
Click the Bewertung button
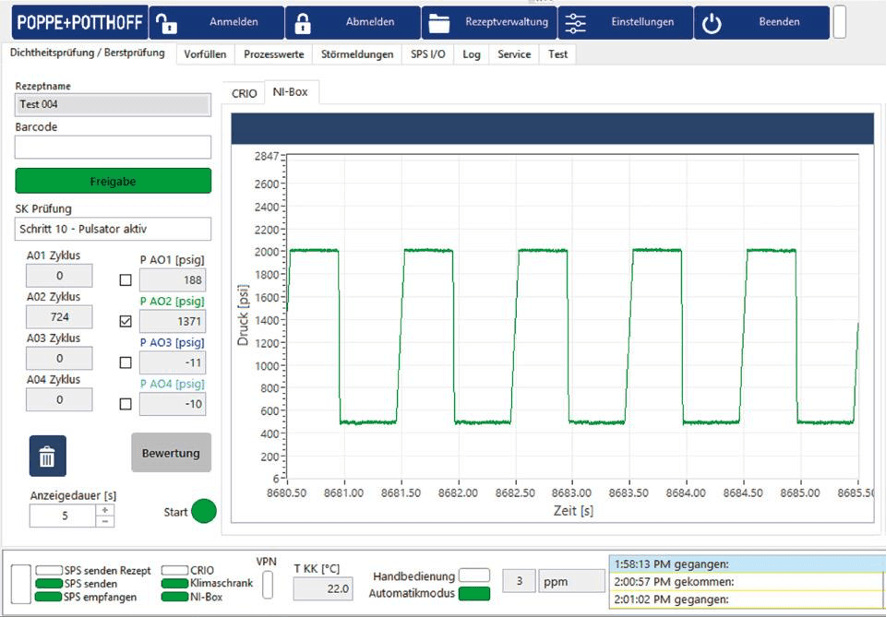(x=171, y=453)
